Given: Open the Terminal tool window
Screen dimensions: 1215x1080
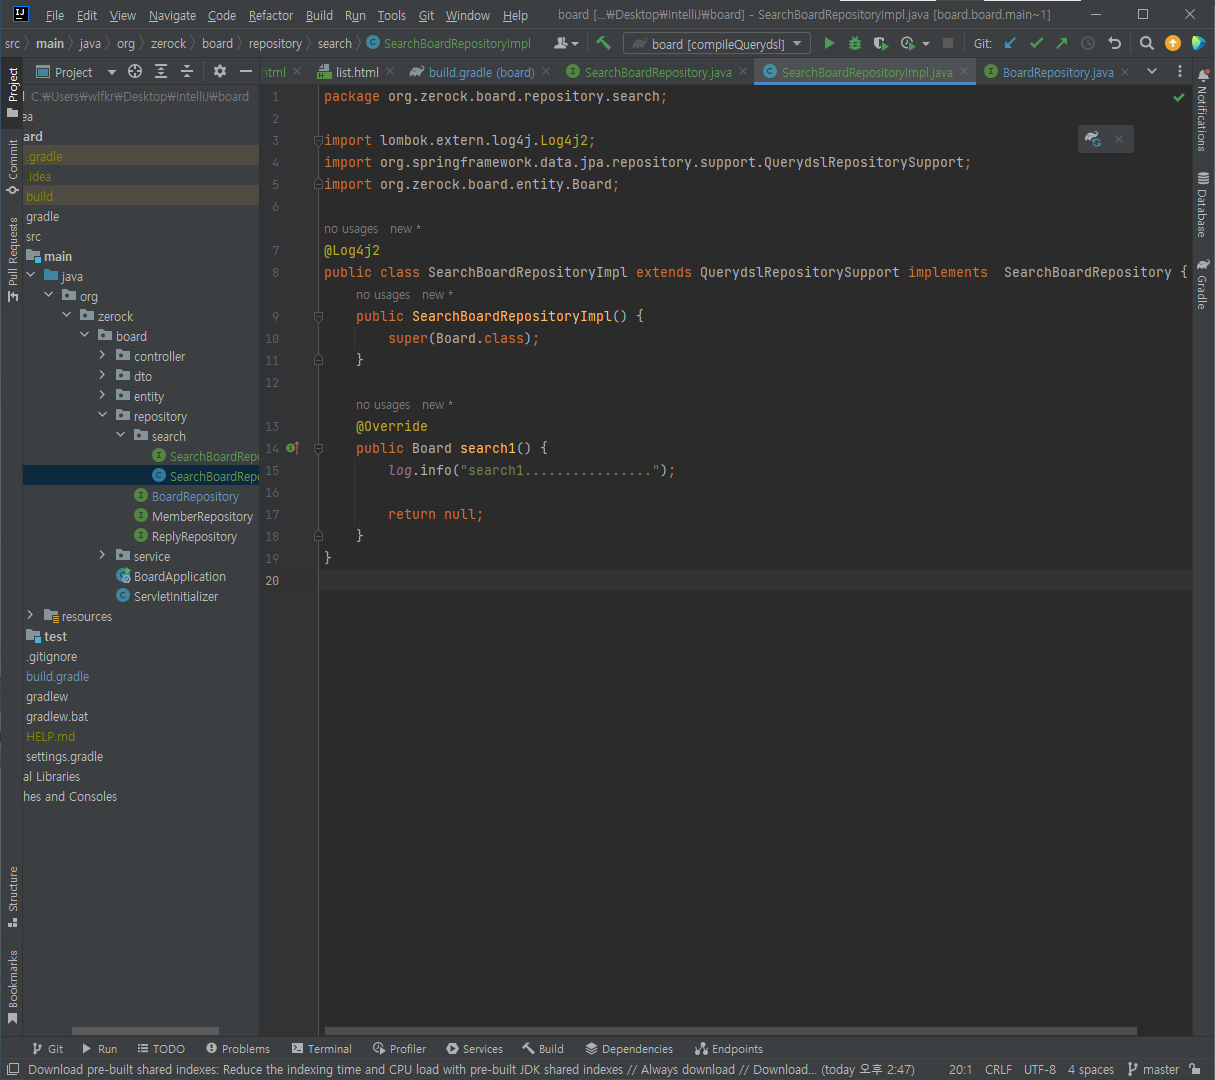Looking at the screenshot, I should coord(321,1048).
